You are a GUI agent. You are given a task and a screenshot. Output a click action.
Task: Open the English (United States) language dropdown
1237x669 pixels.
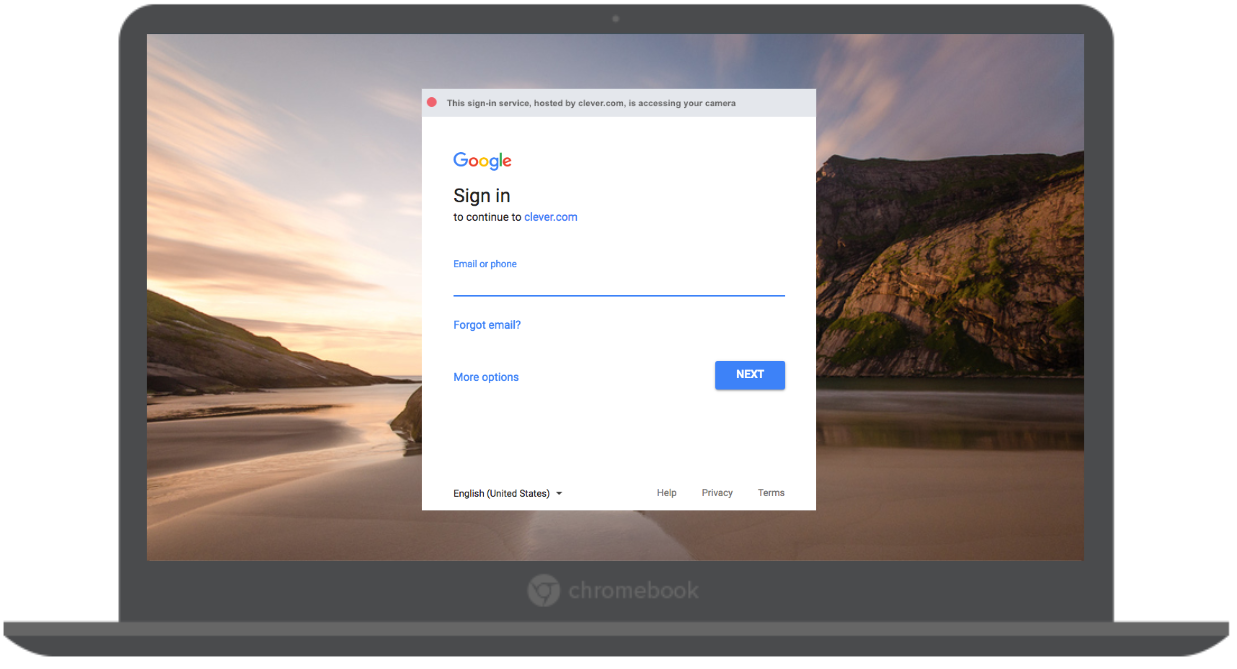[x=500, y=493]
